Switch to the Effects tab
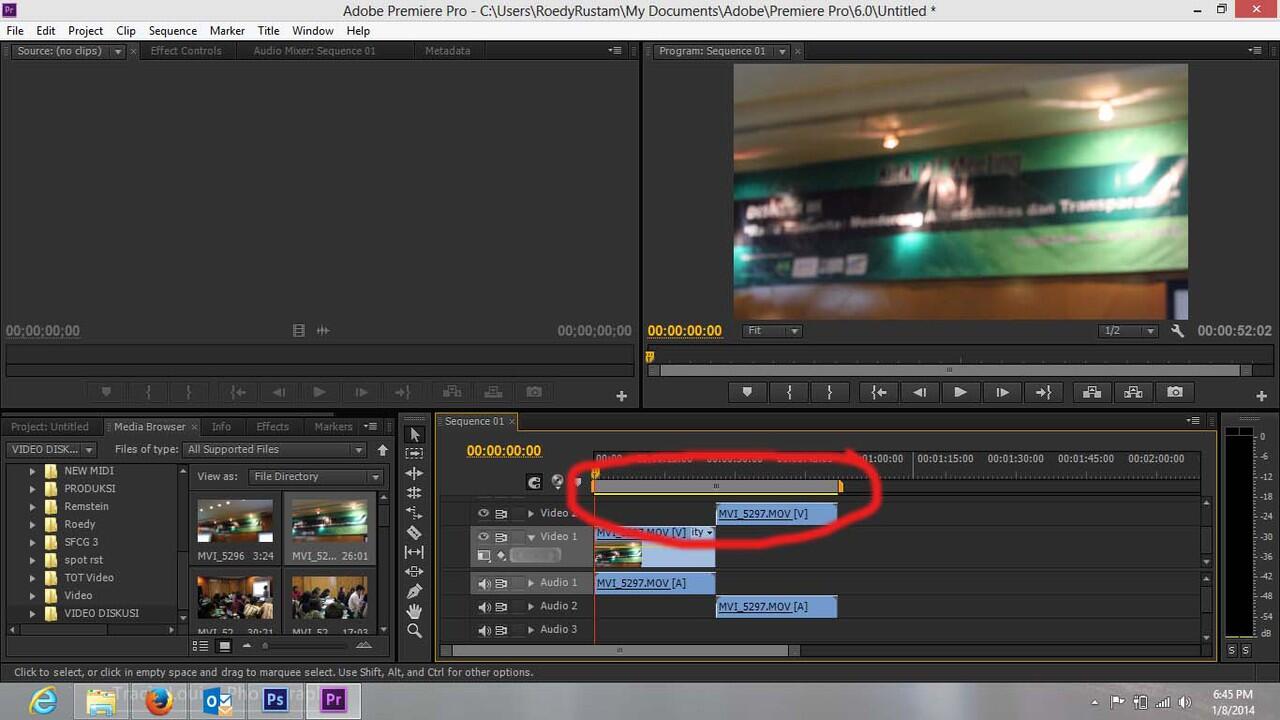 pyautogui.click(x=272, y=427)
